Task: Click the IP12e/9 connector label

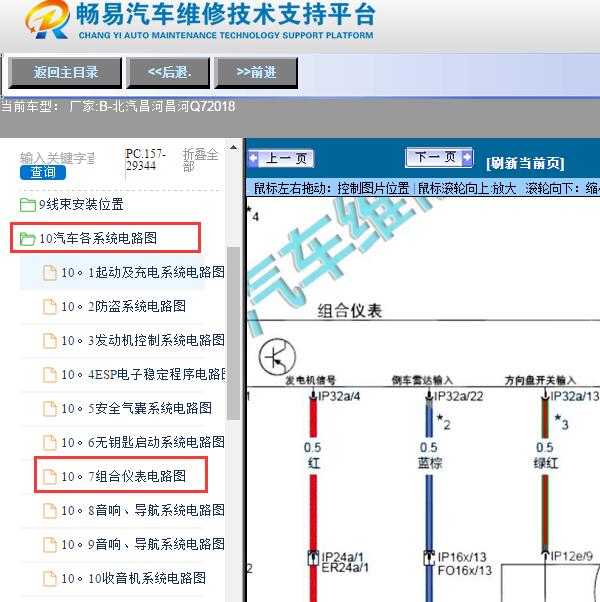Action: 572,556
